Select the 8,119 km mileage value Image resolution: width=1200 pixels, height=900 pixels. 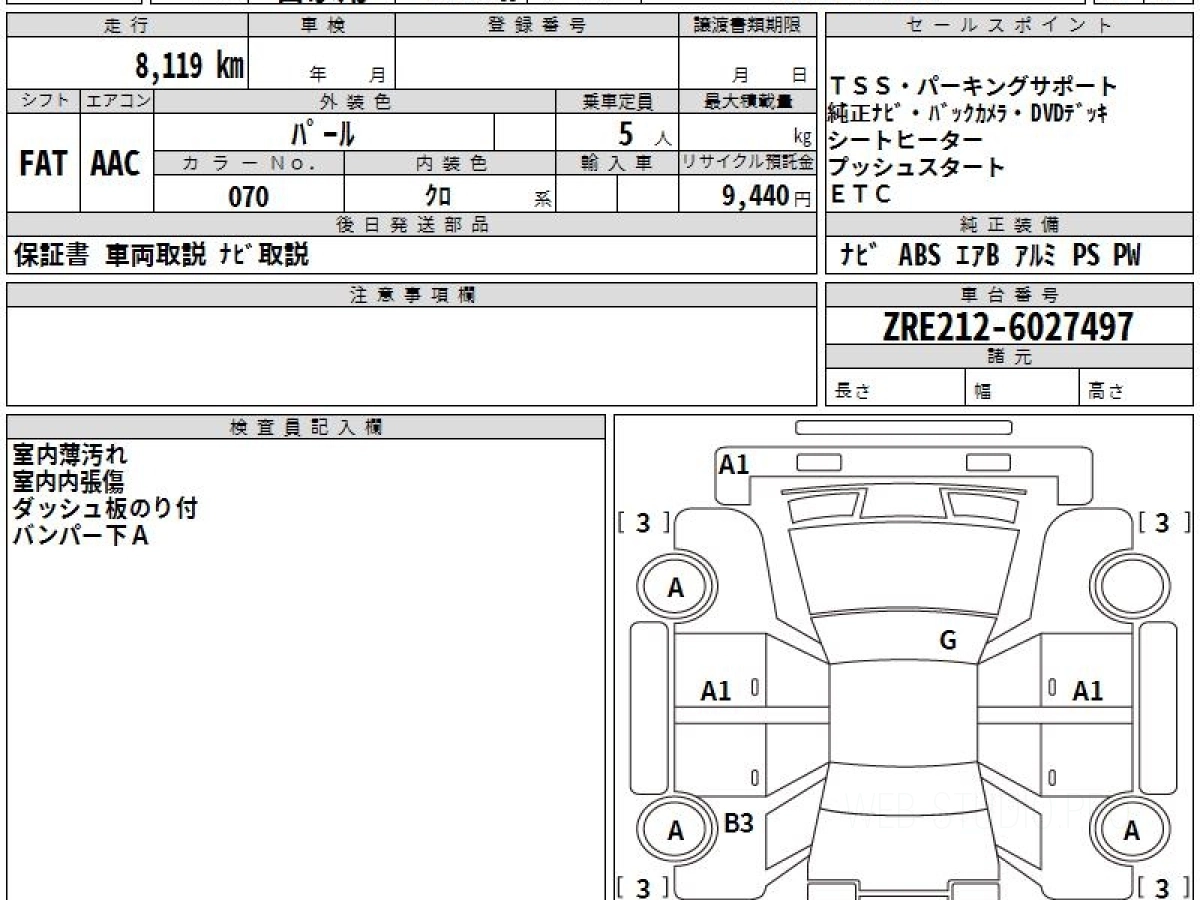(189, 66)
